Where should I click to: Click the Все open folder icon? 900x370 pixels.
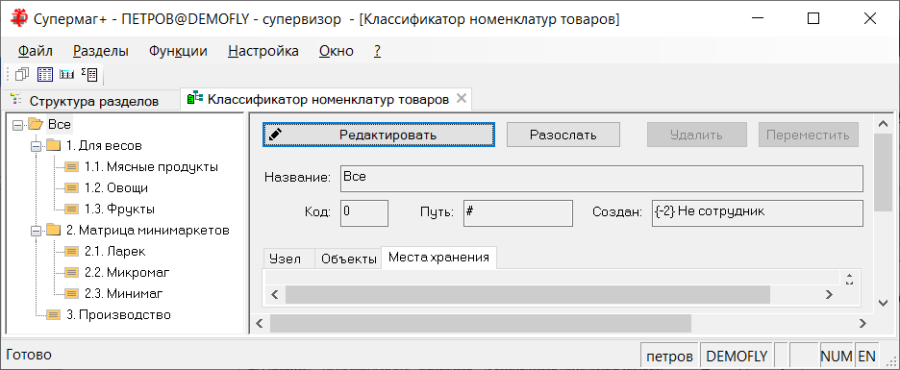[x=36, y=124]
